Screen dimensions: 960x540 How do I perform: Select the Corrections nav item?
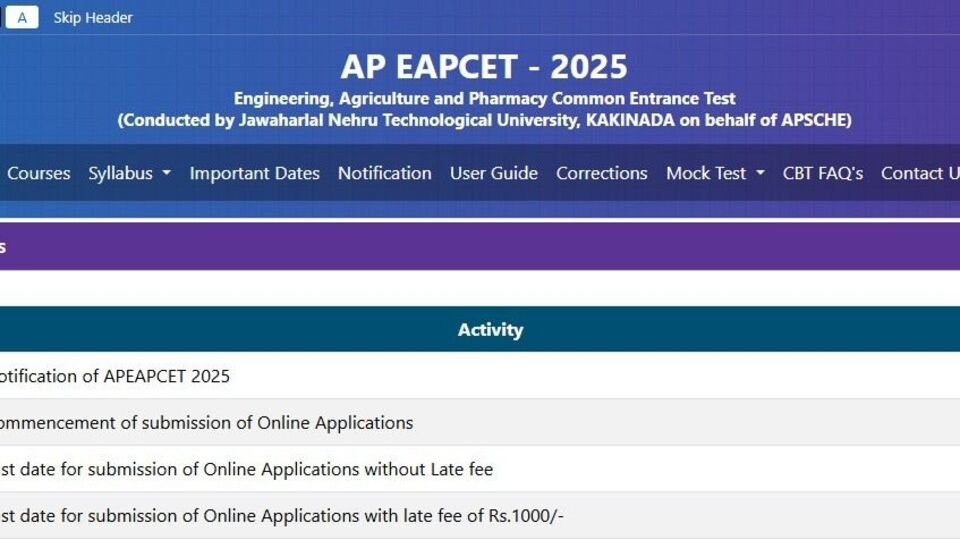[601, 173]
